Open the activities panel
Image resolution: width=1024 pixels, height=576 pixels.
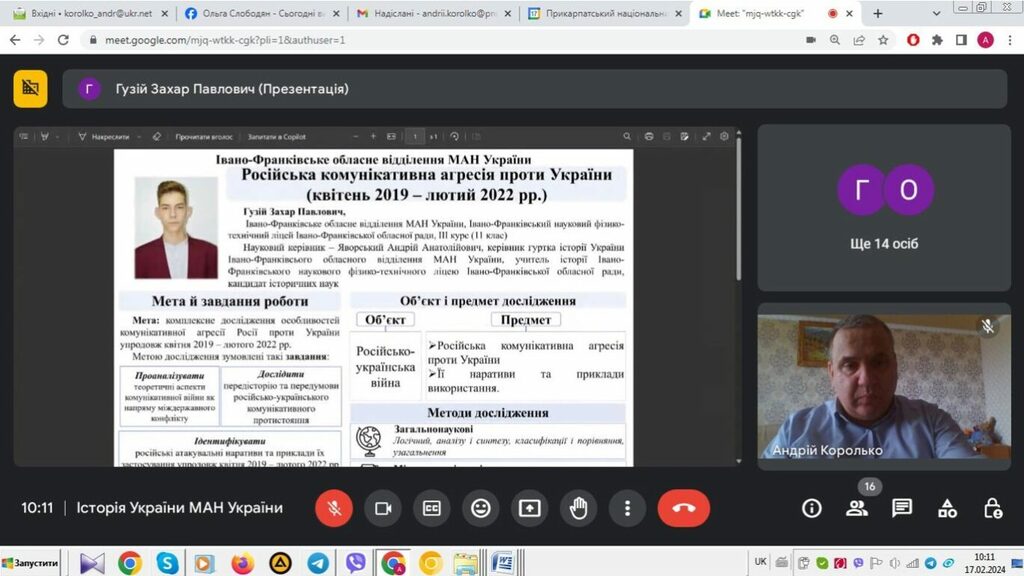coord(947,508)
